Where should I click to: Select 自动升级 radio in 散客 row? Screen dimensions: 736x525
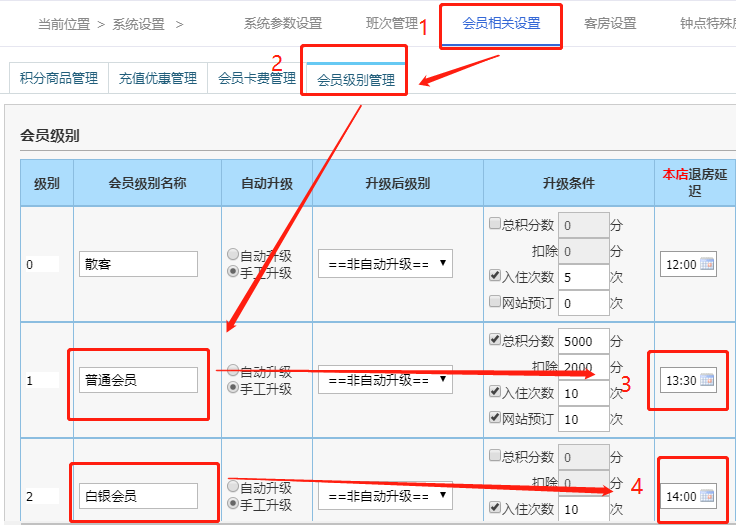(233, 255)
